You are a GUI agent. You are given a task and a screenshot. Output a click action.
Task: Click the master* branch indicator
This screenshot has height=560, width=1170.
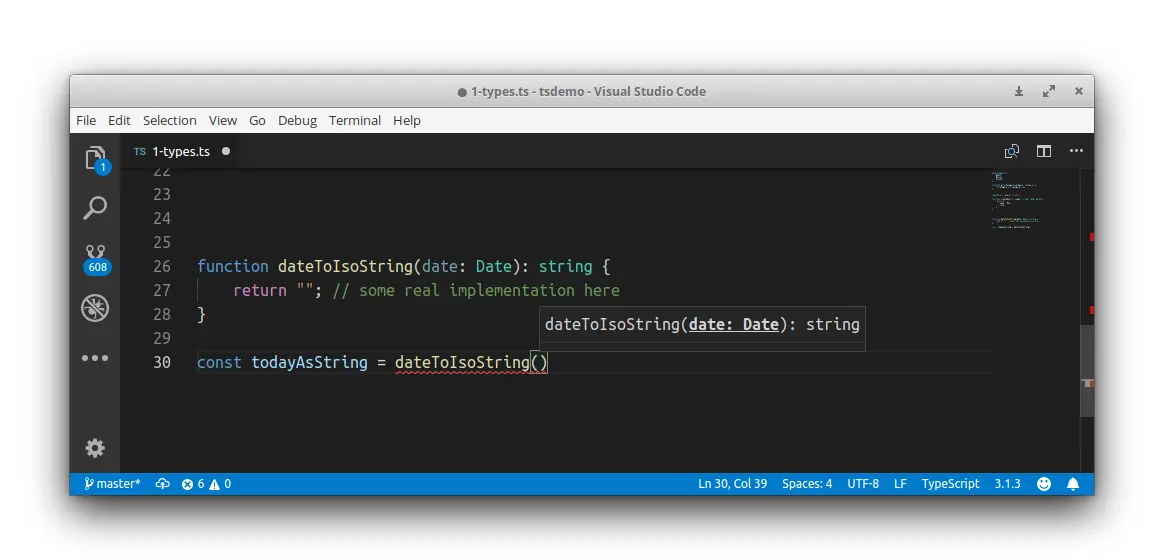click(x=112, y=484)
